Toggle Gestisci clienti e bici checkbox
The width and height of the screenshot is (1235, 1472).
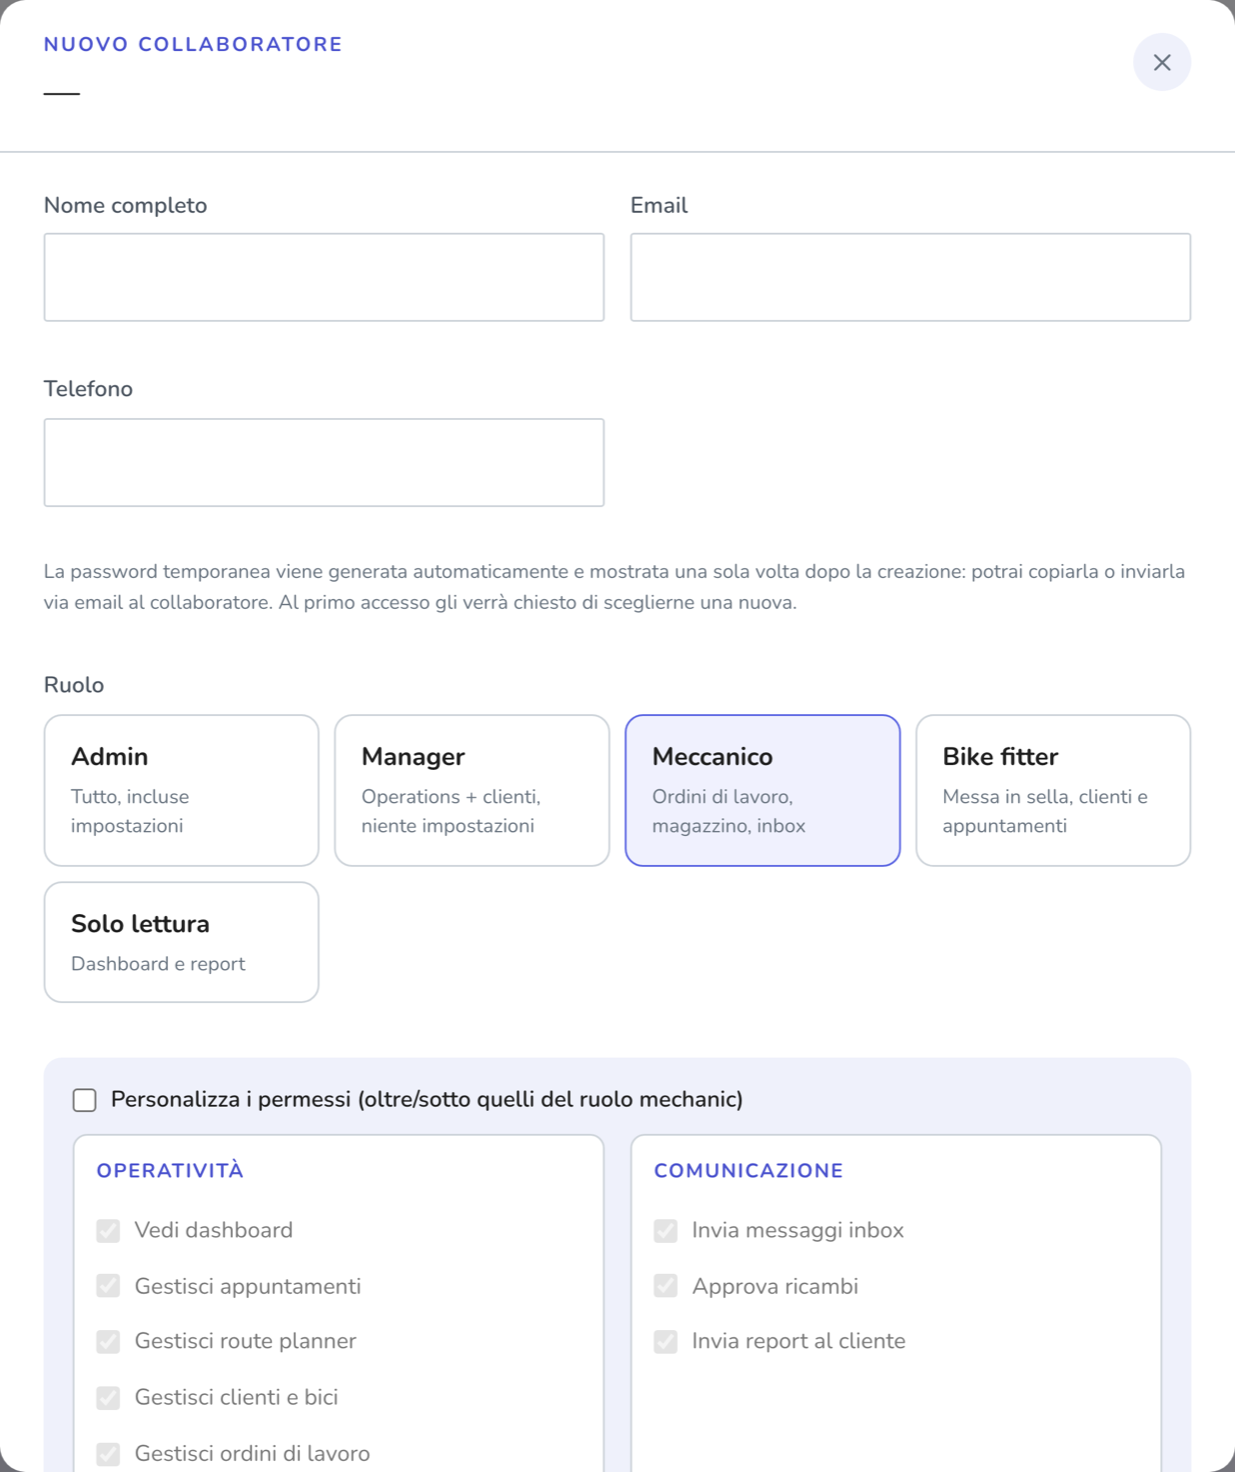tap(108, 1397)
